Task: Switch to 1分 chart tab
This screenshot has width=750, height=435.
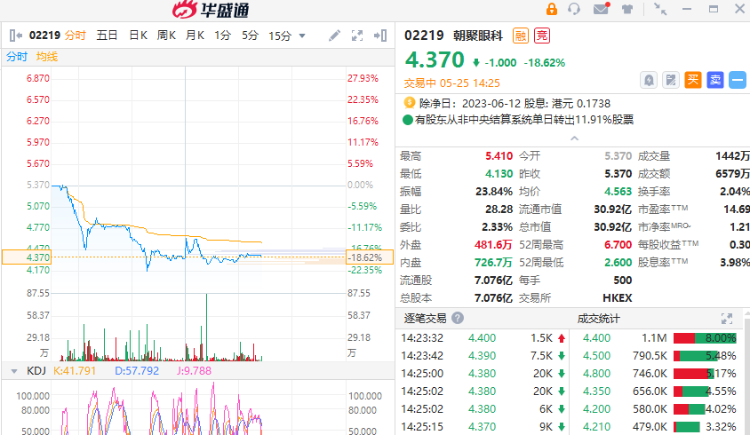Action: coord(222,35)
